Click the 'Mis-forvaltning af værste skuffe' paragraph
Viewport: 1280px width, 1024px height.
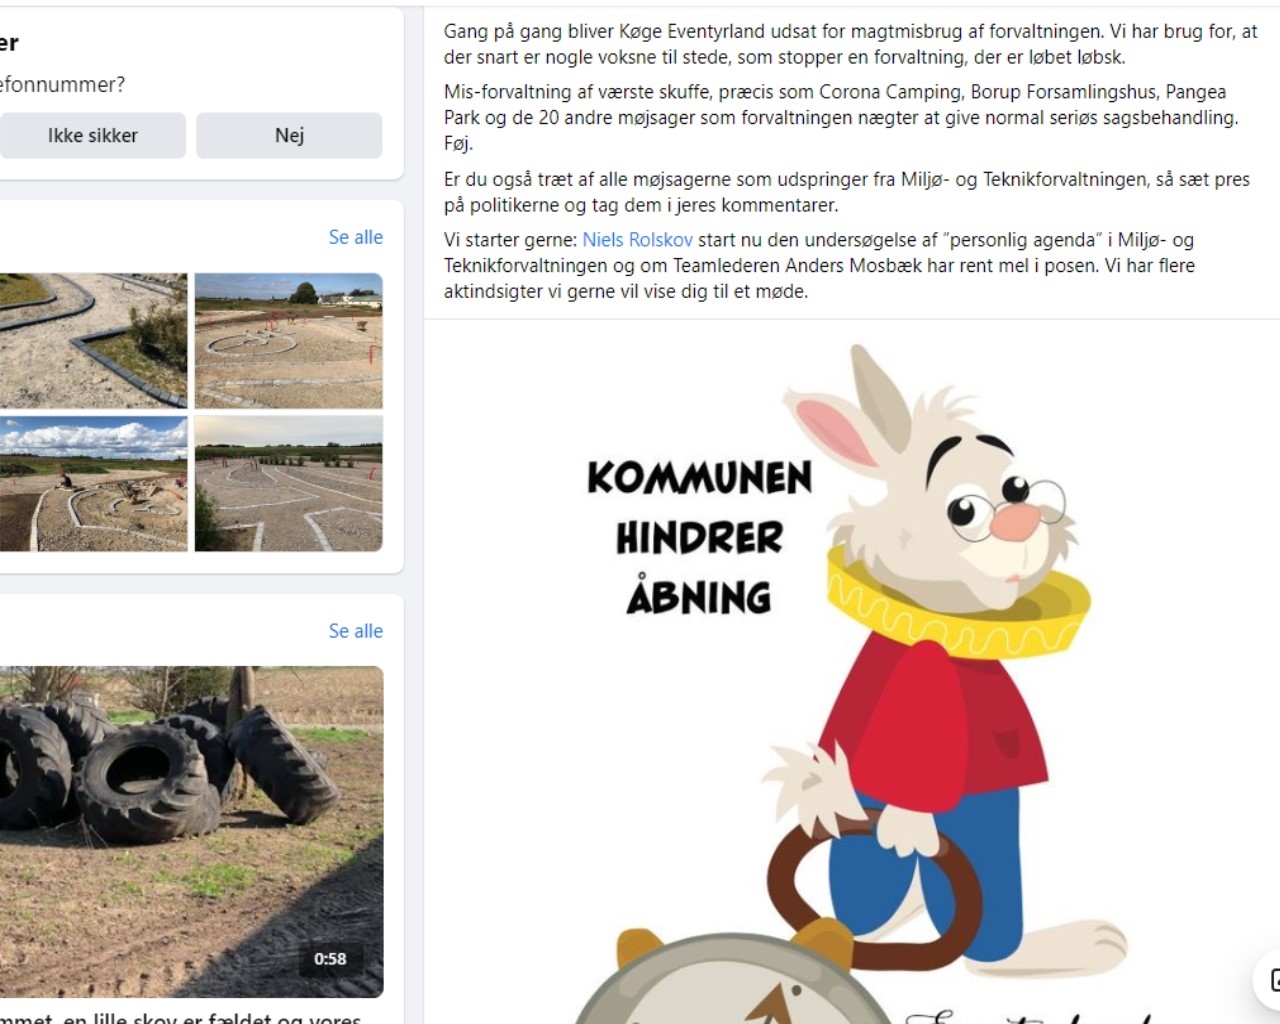pyautogui.click(x=841, y=117)
